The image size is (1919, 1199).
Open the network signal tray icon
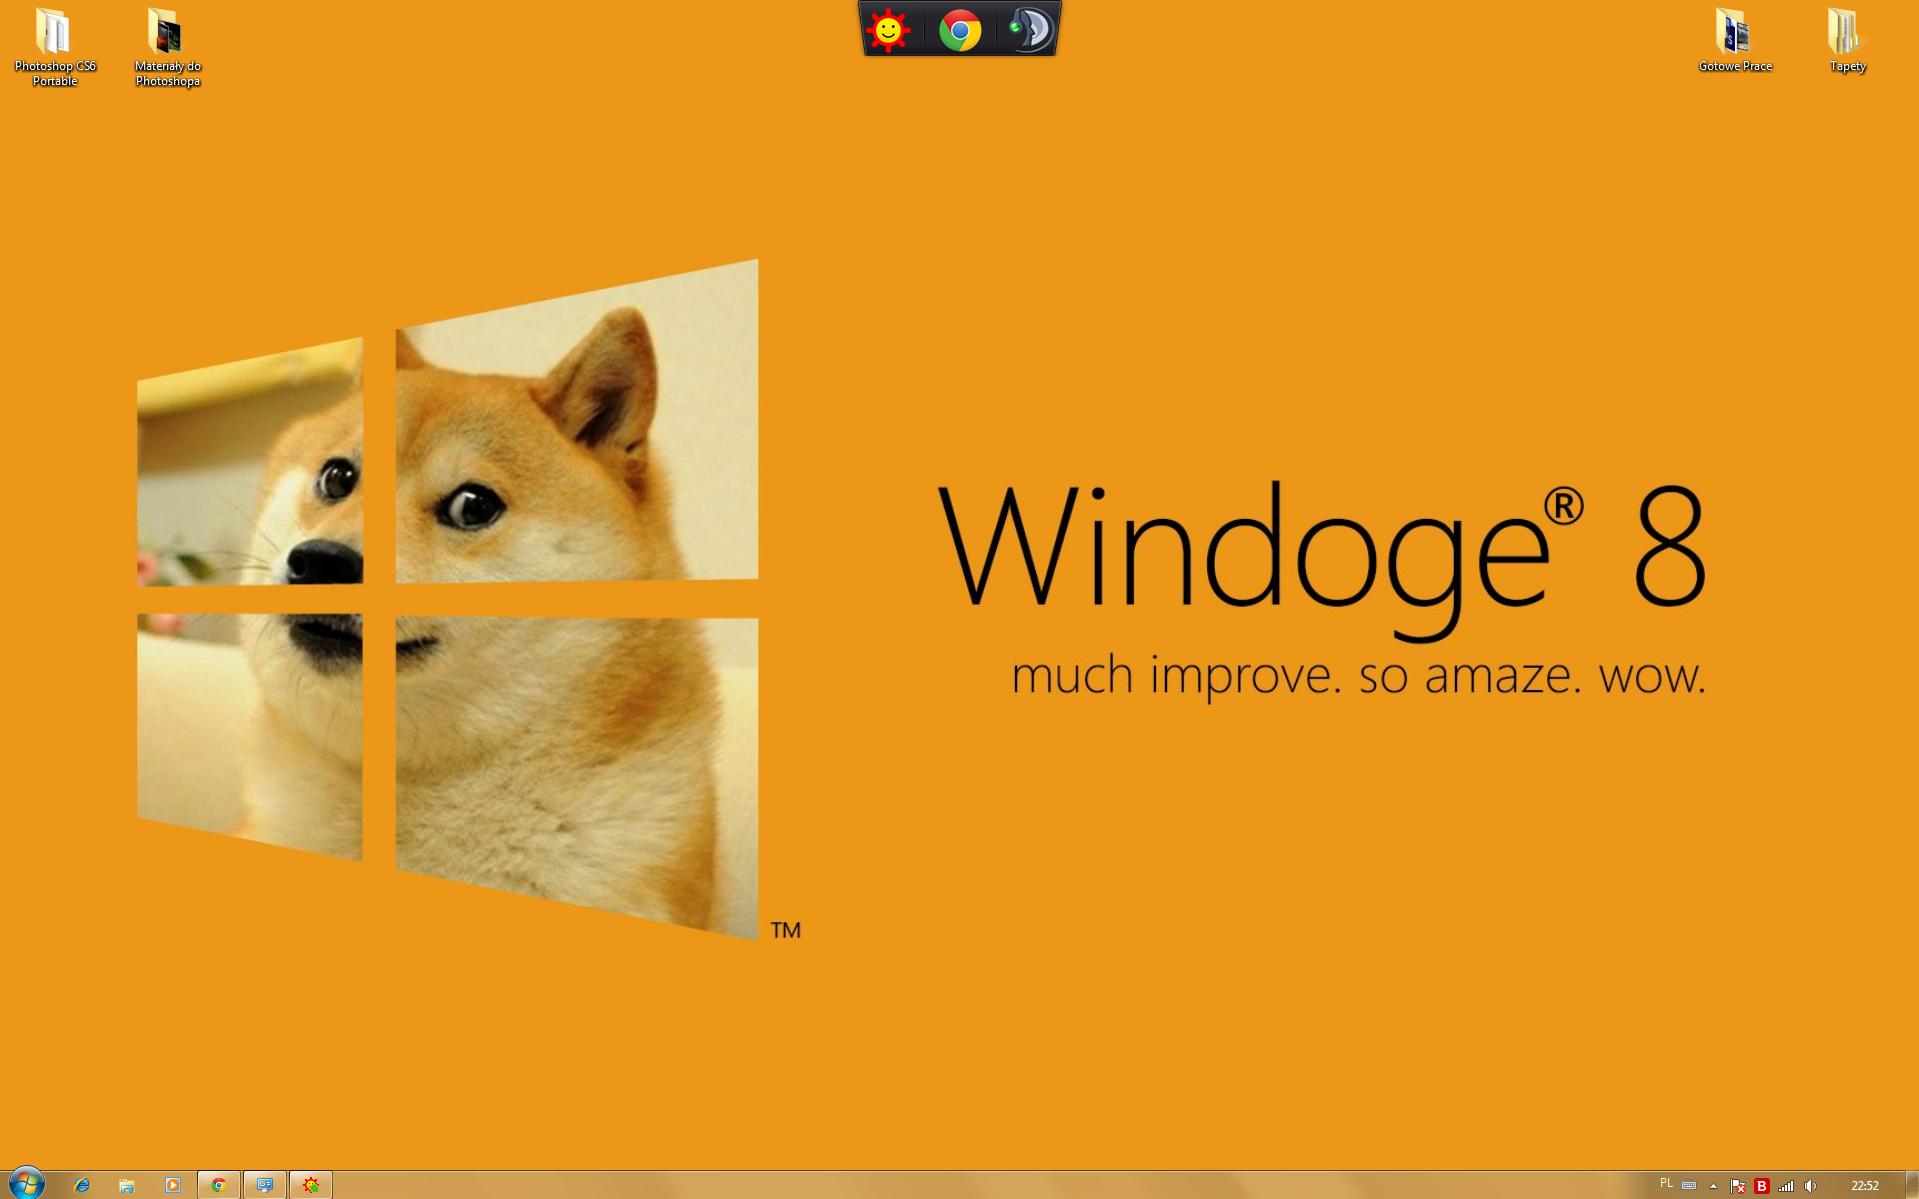[x=1786, y=1186]
